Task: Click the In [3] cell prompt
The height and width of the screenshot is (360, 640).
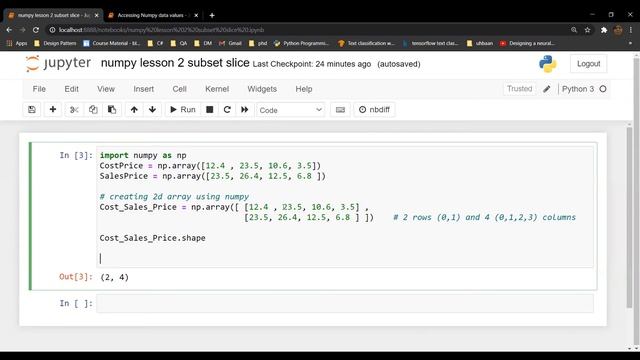Action: [76, 155]
